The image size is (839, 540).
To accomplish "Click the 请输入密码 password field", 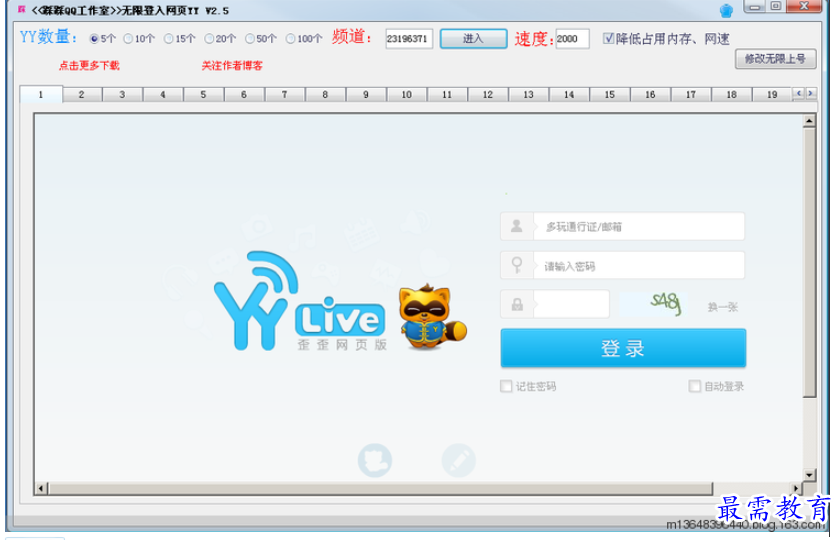I will pyautogui.click(x=639, y=265).
